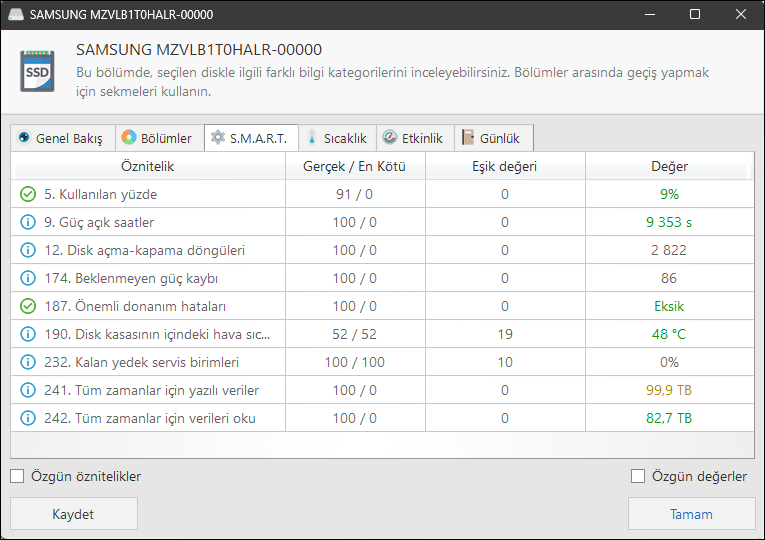Click info icon next to Disk açma-kapama döngüleri
Viewport: 765px width, 540px height.
coord(28,250)
